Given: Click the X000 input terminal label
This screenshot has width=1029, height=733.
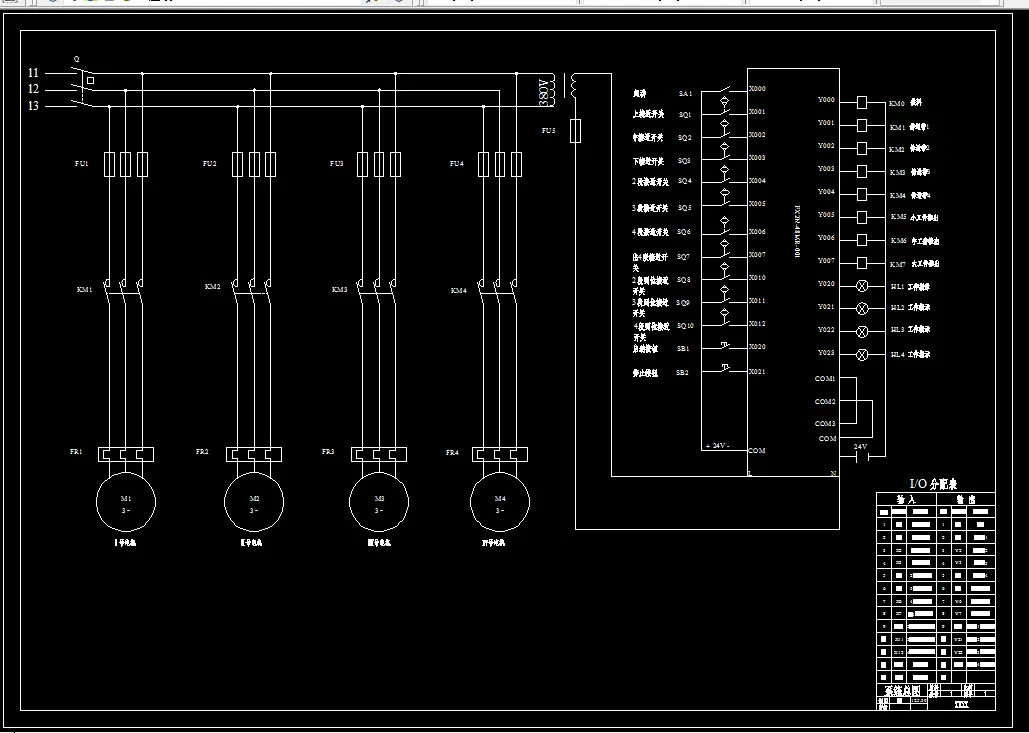Looking at the screenshot, I should (757, 87).
